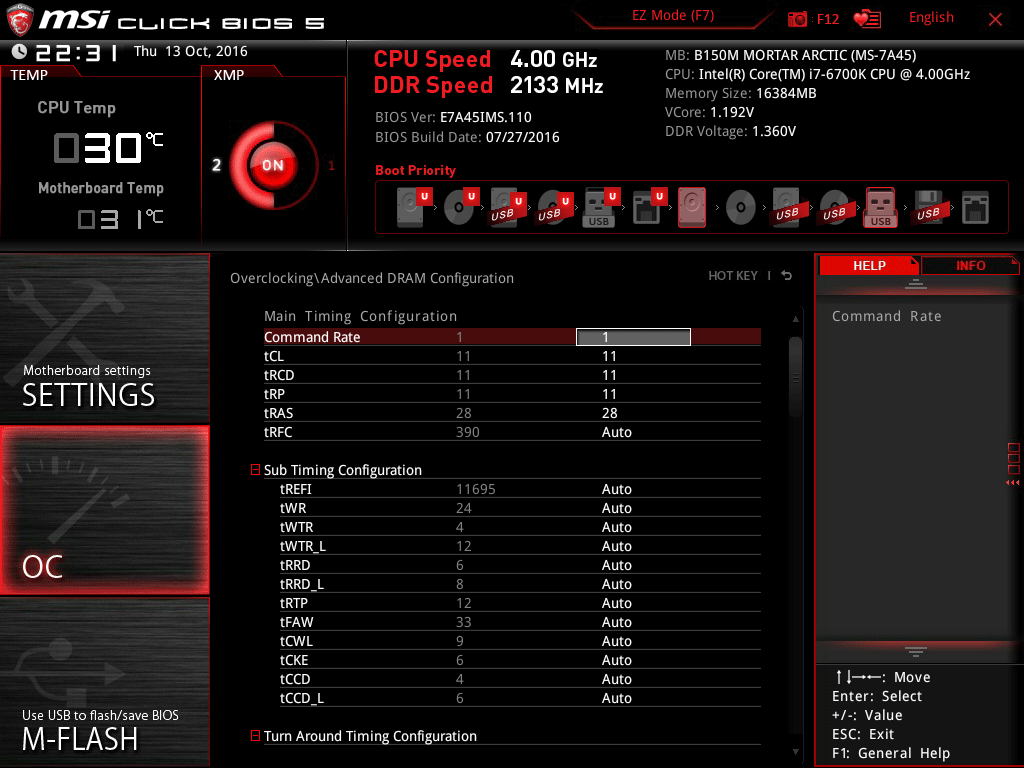The height and width of the screenshot is (768, 1024).
Task: Click the back arrow next to HOT KEY
Action: coord(787,276)
